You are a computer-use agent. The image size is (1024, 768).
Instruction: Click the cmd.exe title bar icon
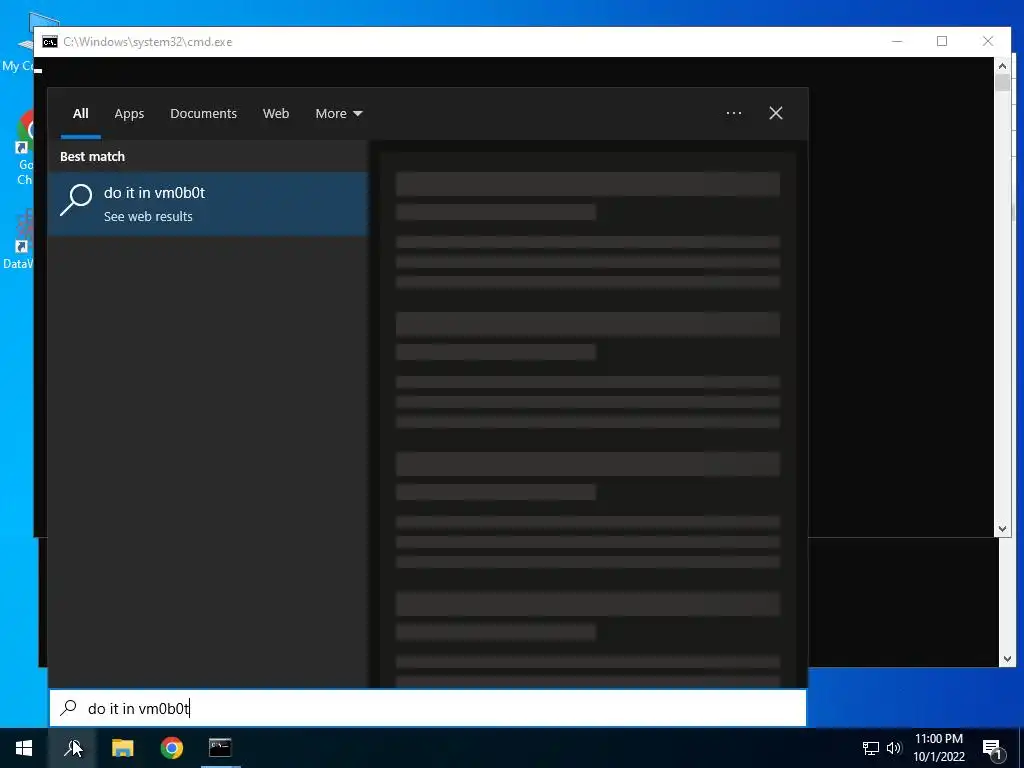(50, 42)
